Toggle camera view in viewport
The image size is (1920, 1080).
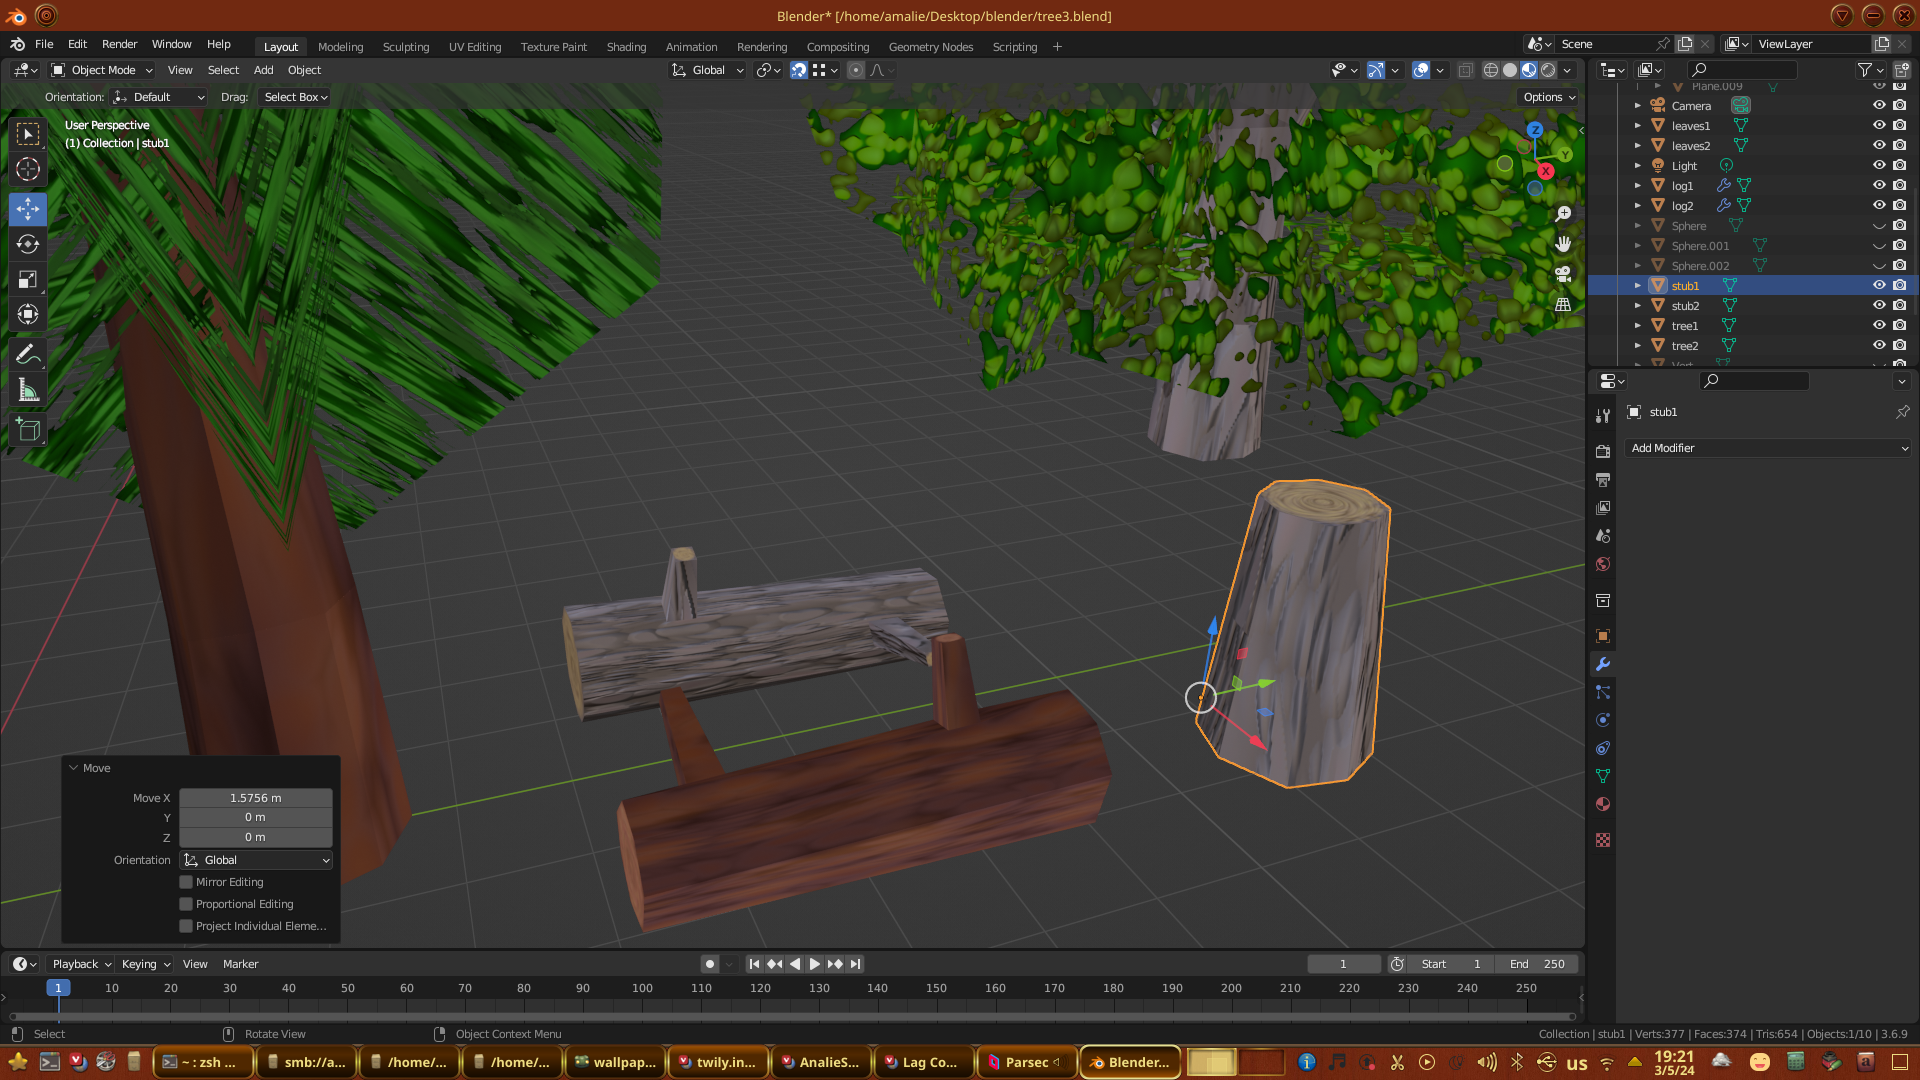1563,274
